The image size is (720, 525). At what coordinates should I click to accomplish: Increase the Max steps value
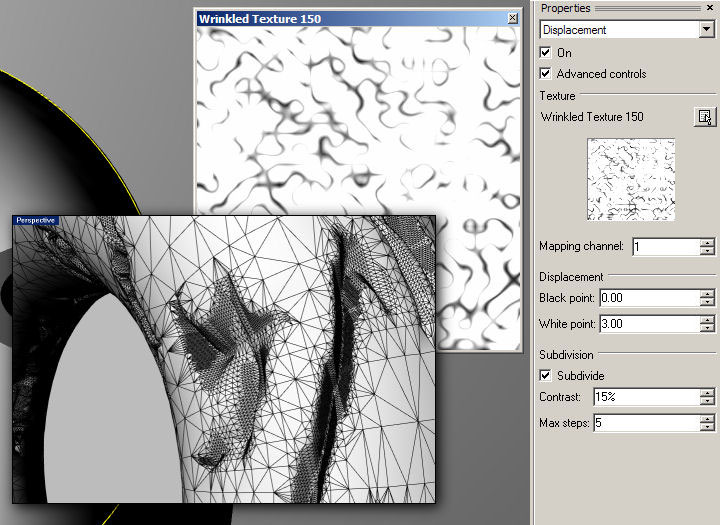click(x=708, y=418)
